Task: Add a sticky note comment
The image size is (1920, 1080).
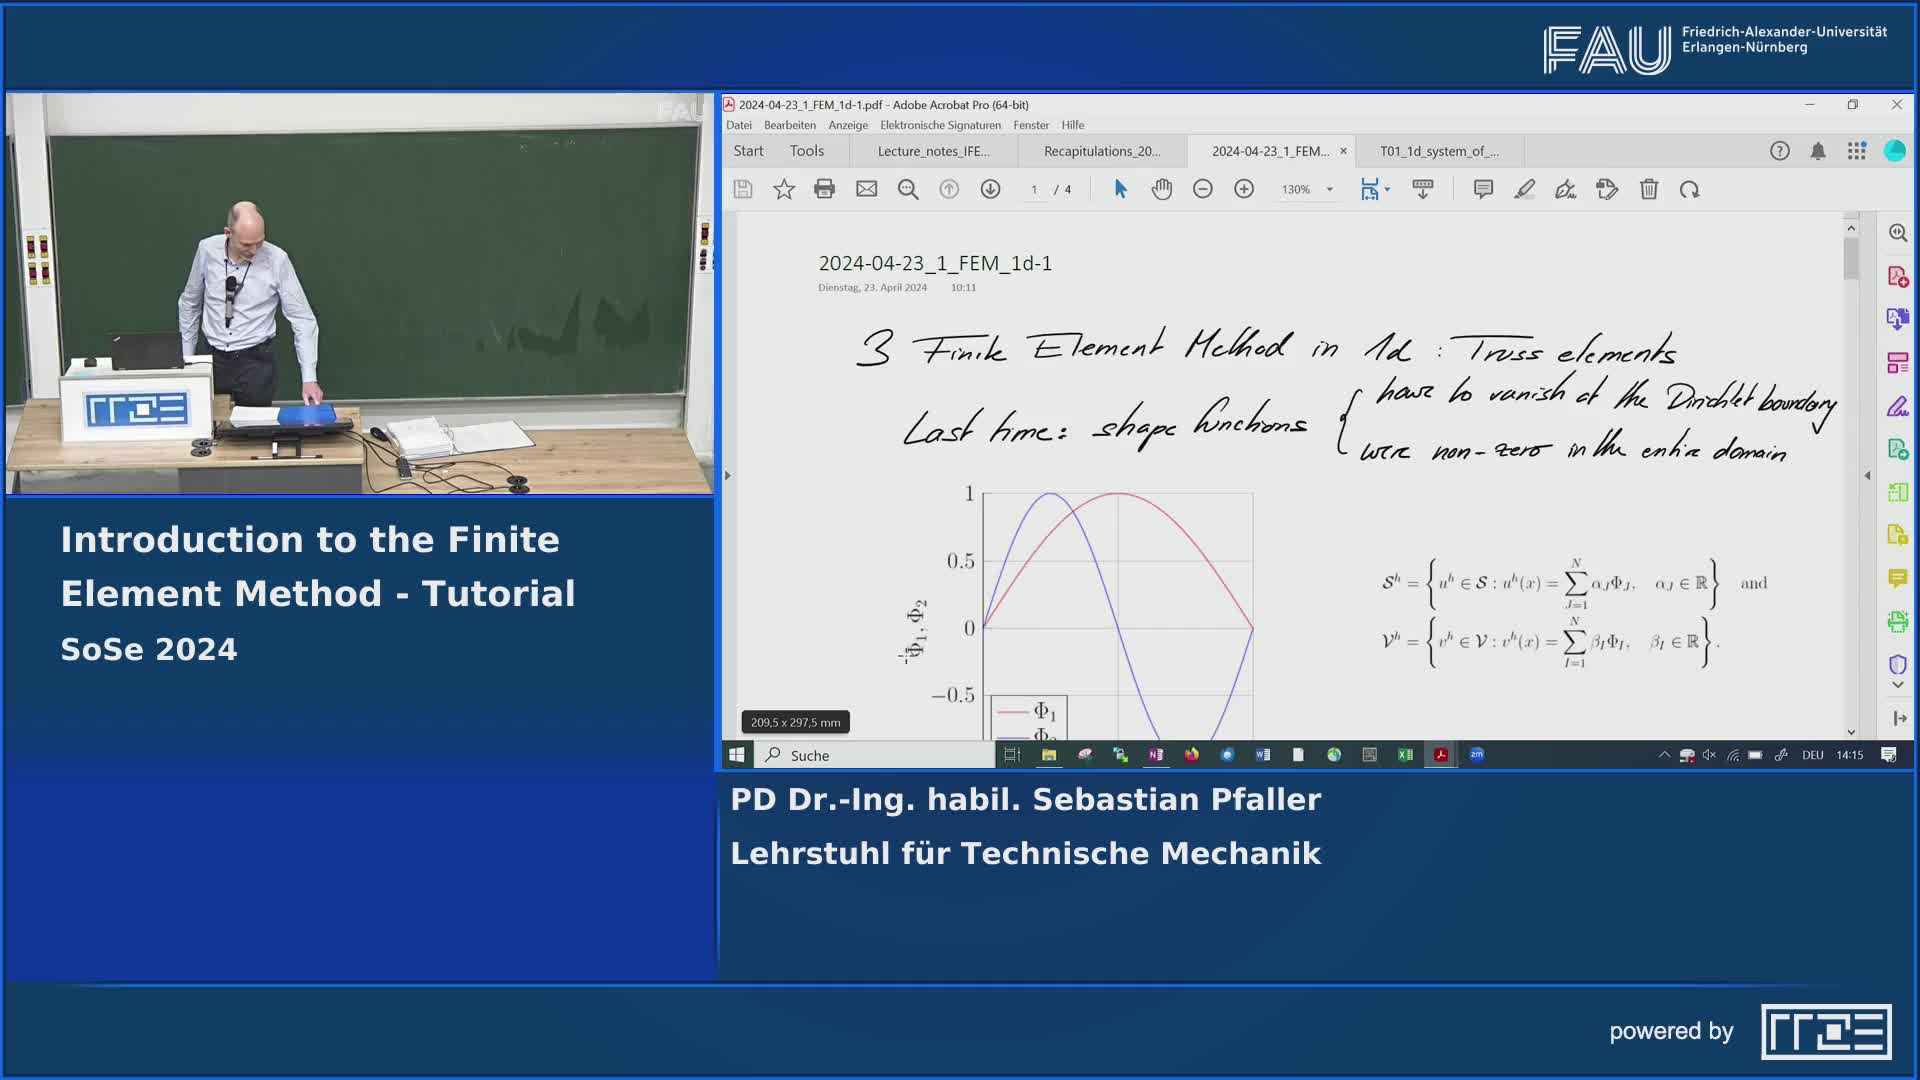Action: tap(1483, 189)
